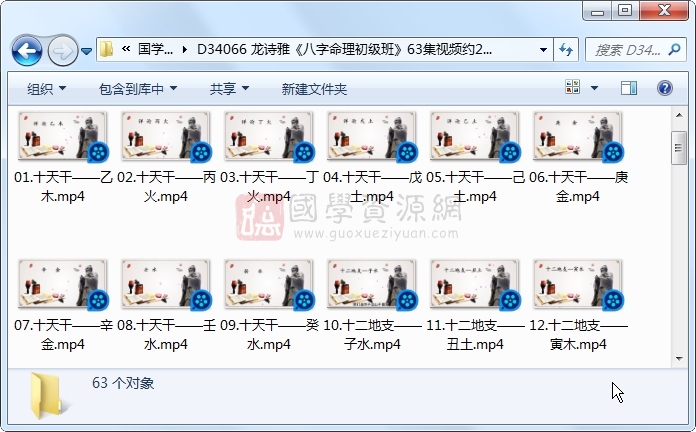
Task: Click the vertical scrollbar thumb
Action: (679, 148)
